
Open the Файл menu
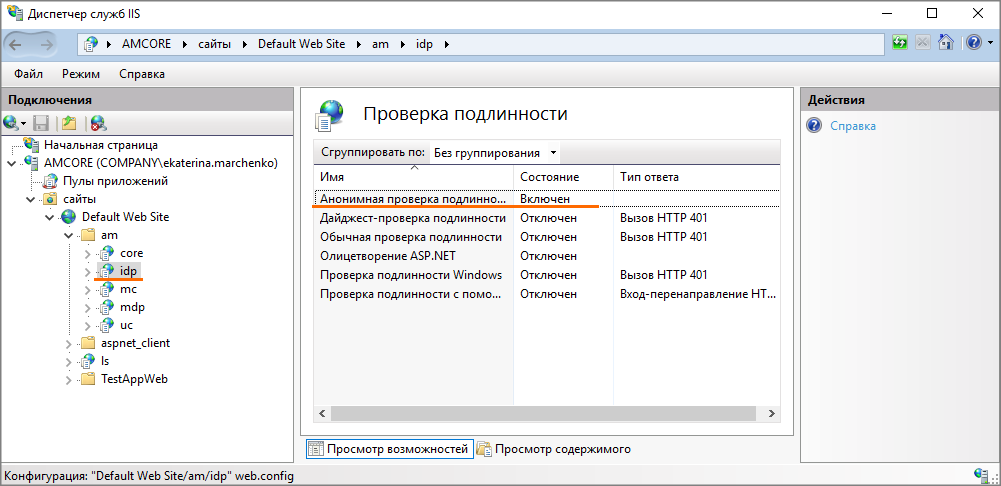point(29,74)
